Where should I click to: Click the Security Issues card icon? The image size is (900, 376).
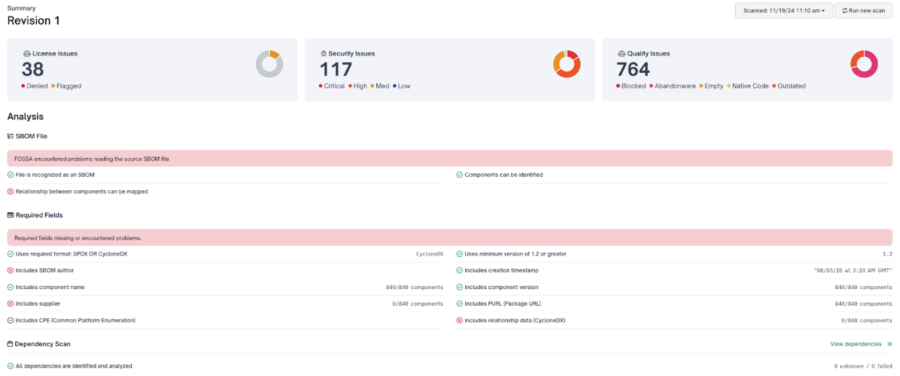coord(323,53)
